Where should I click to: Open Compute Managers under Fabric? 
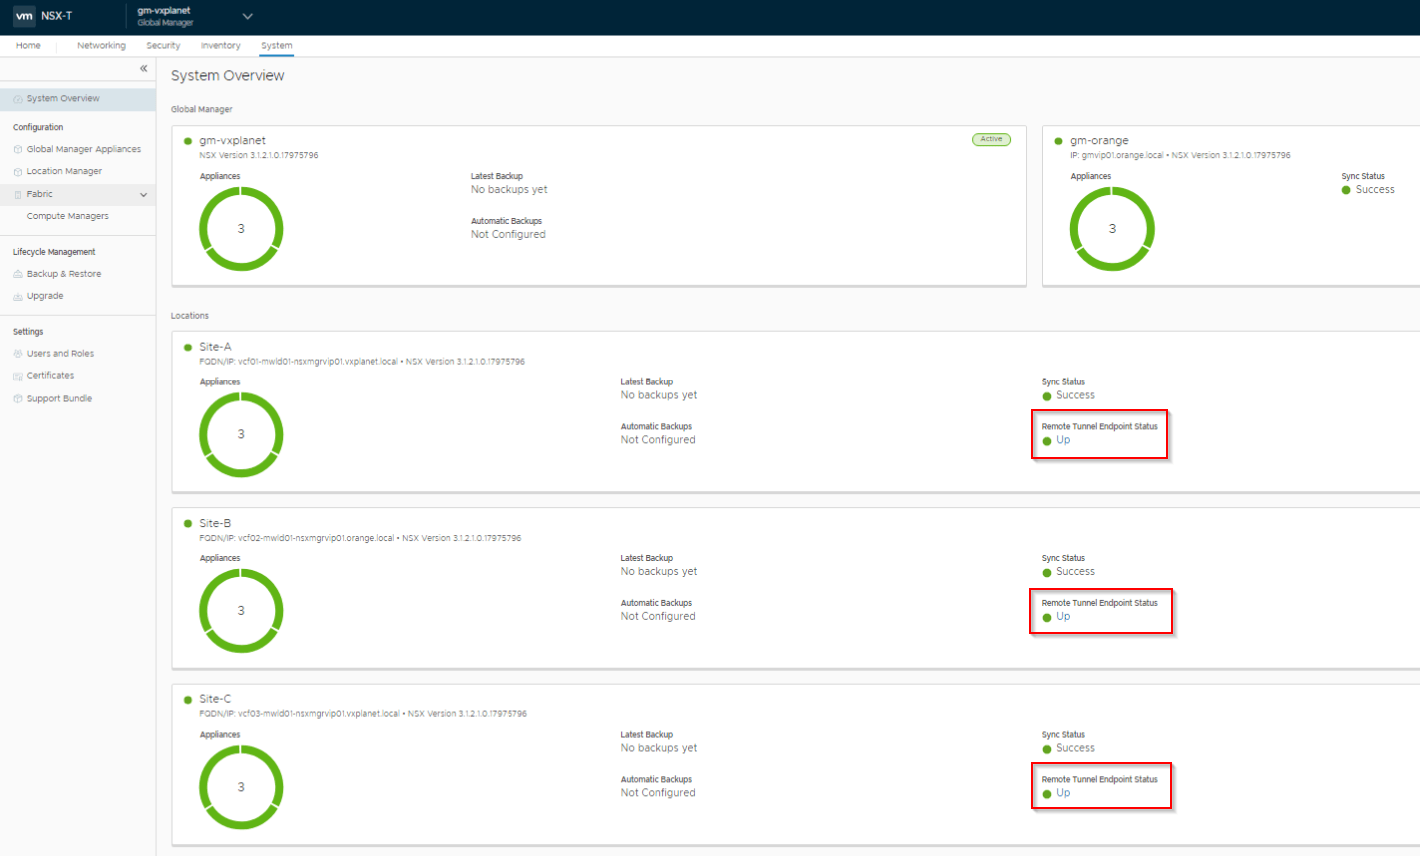pyautogui.click(x=67, y=216)
